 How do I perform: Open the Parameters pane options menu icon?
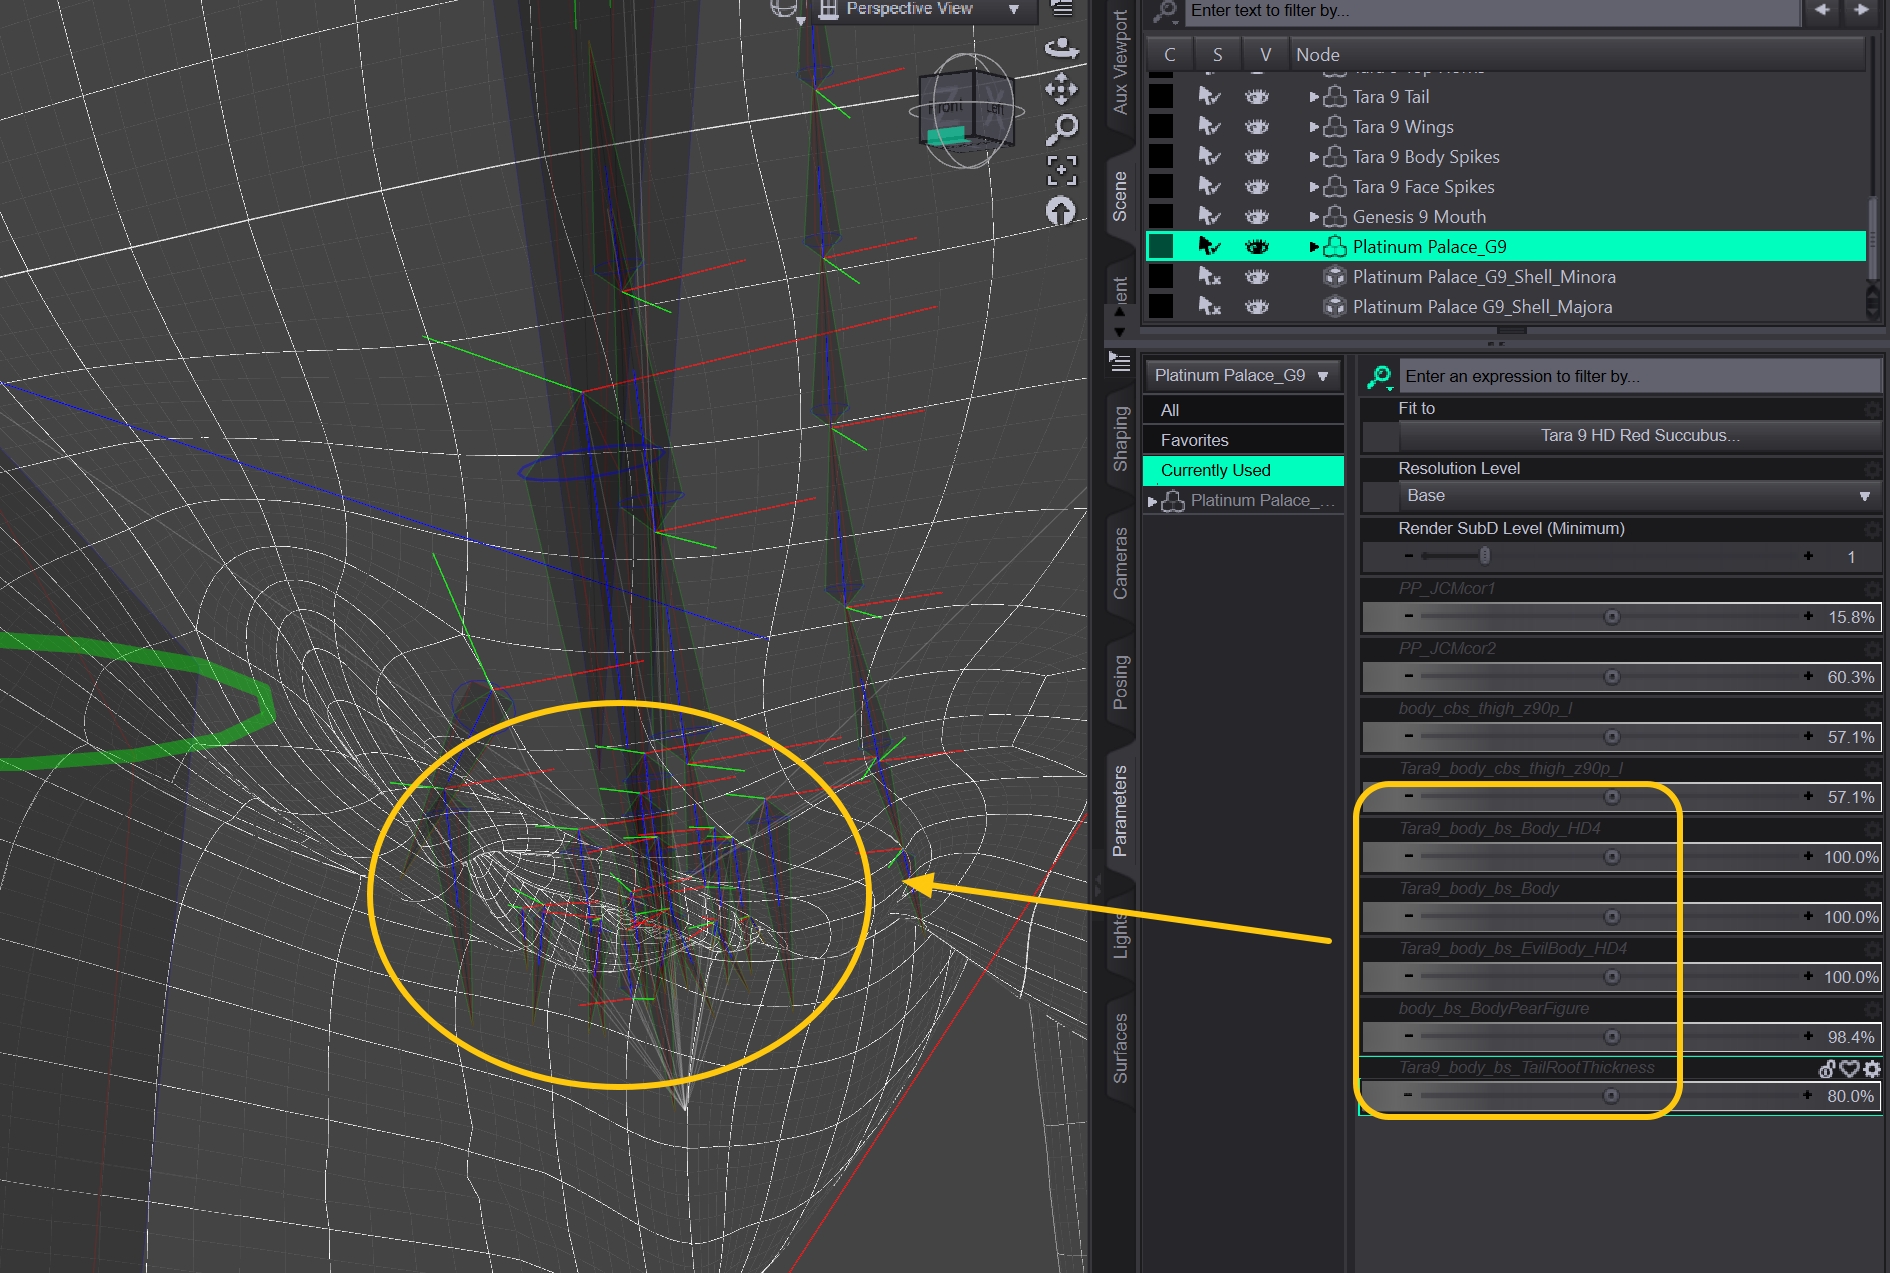[x=1120, y=362]
